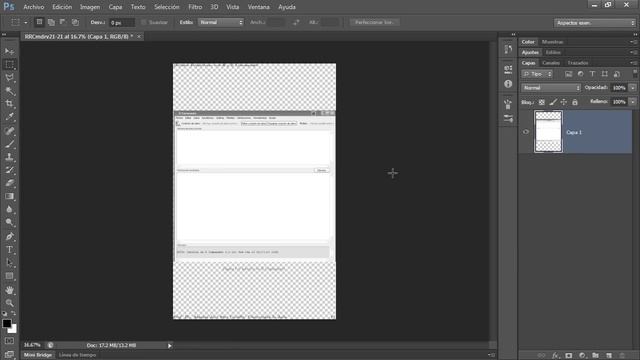
Task: Toggle lock position for the layer
Action: pyautogui.click(x=564, y=102)
